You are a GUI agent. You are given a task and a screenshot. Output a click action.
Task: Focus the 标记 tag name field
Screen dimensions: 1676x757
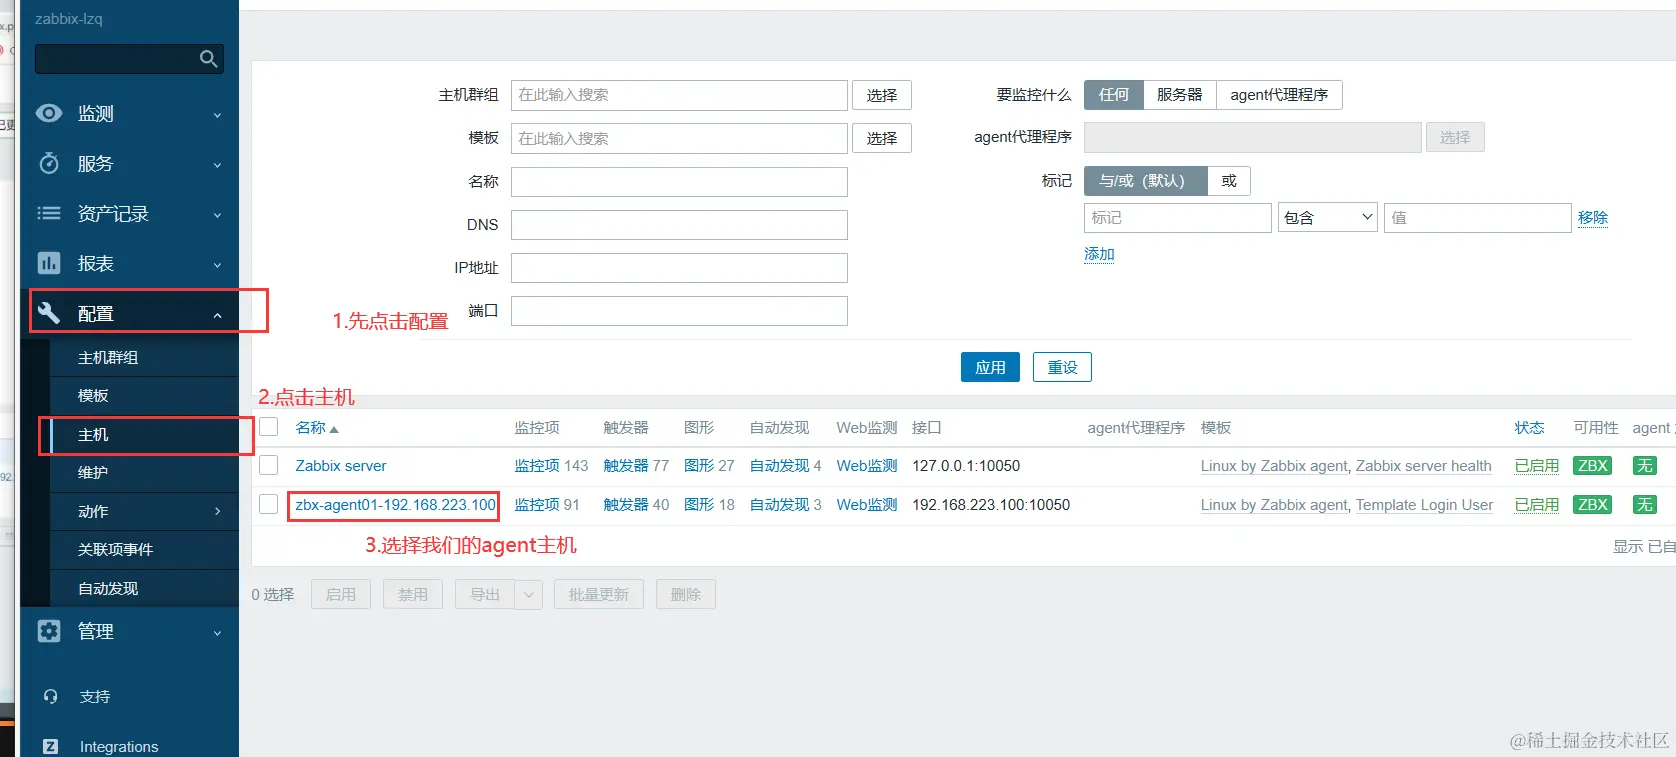[1178, 217]
